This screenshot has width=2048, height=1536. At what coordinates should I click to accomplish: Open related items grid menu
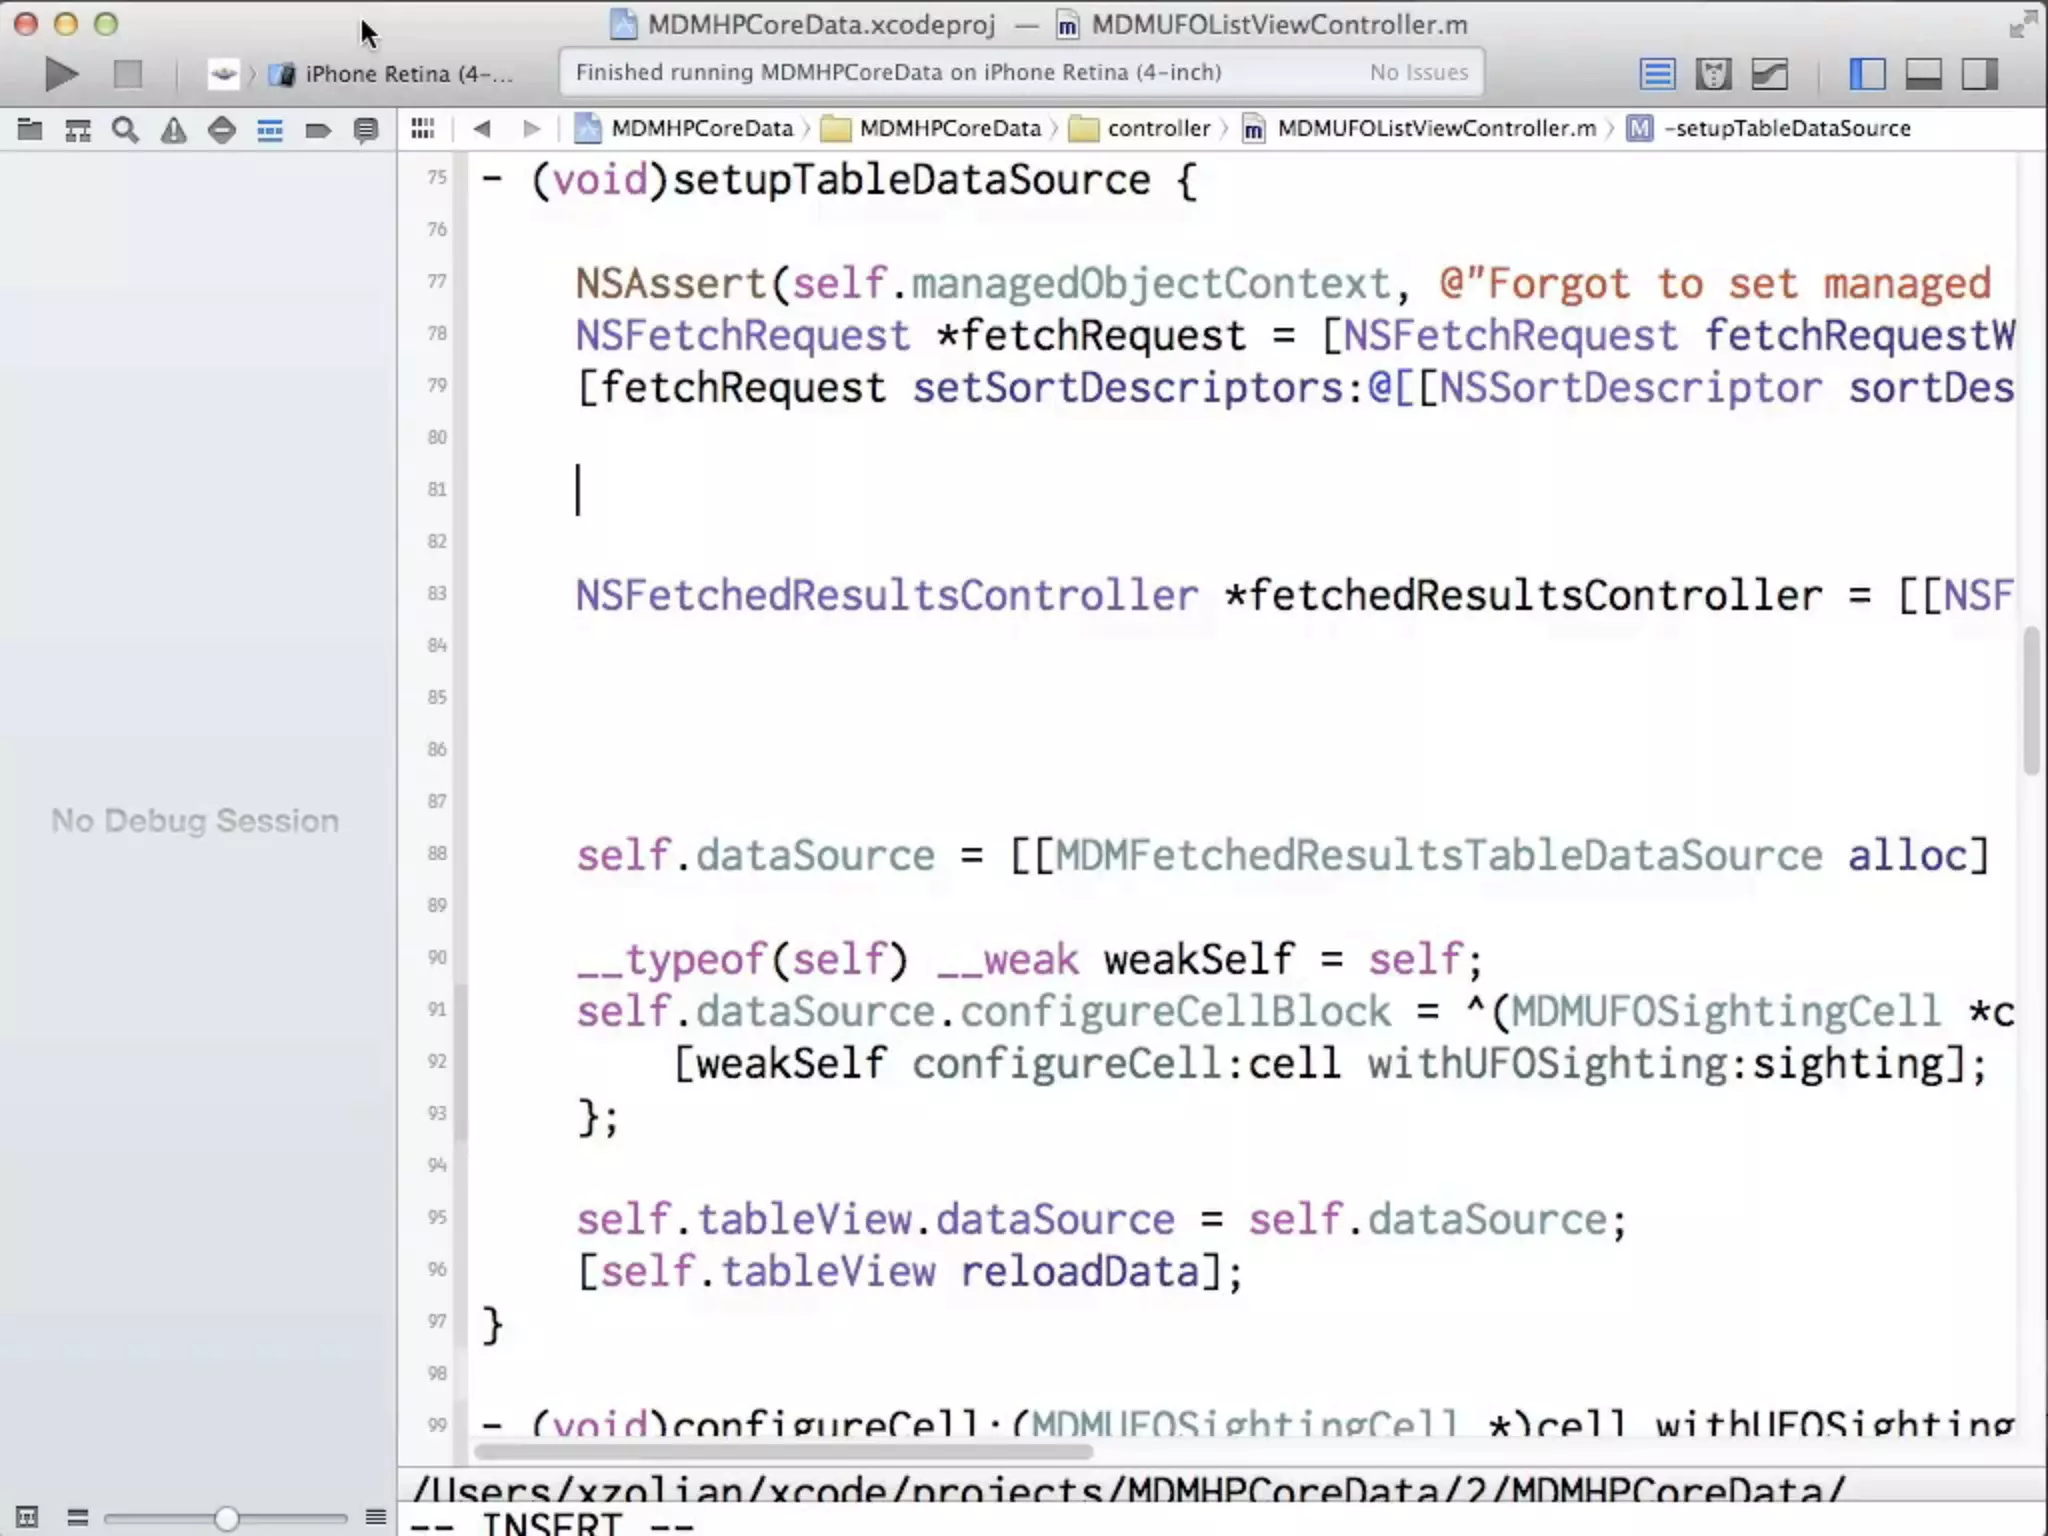coord(423,129)
